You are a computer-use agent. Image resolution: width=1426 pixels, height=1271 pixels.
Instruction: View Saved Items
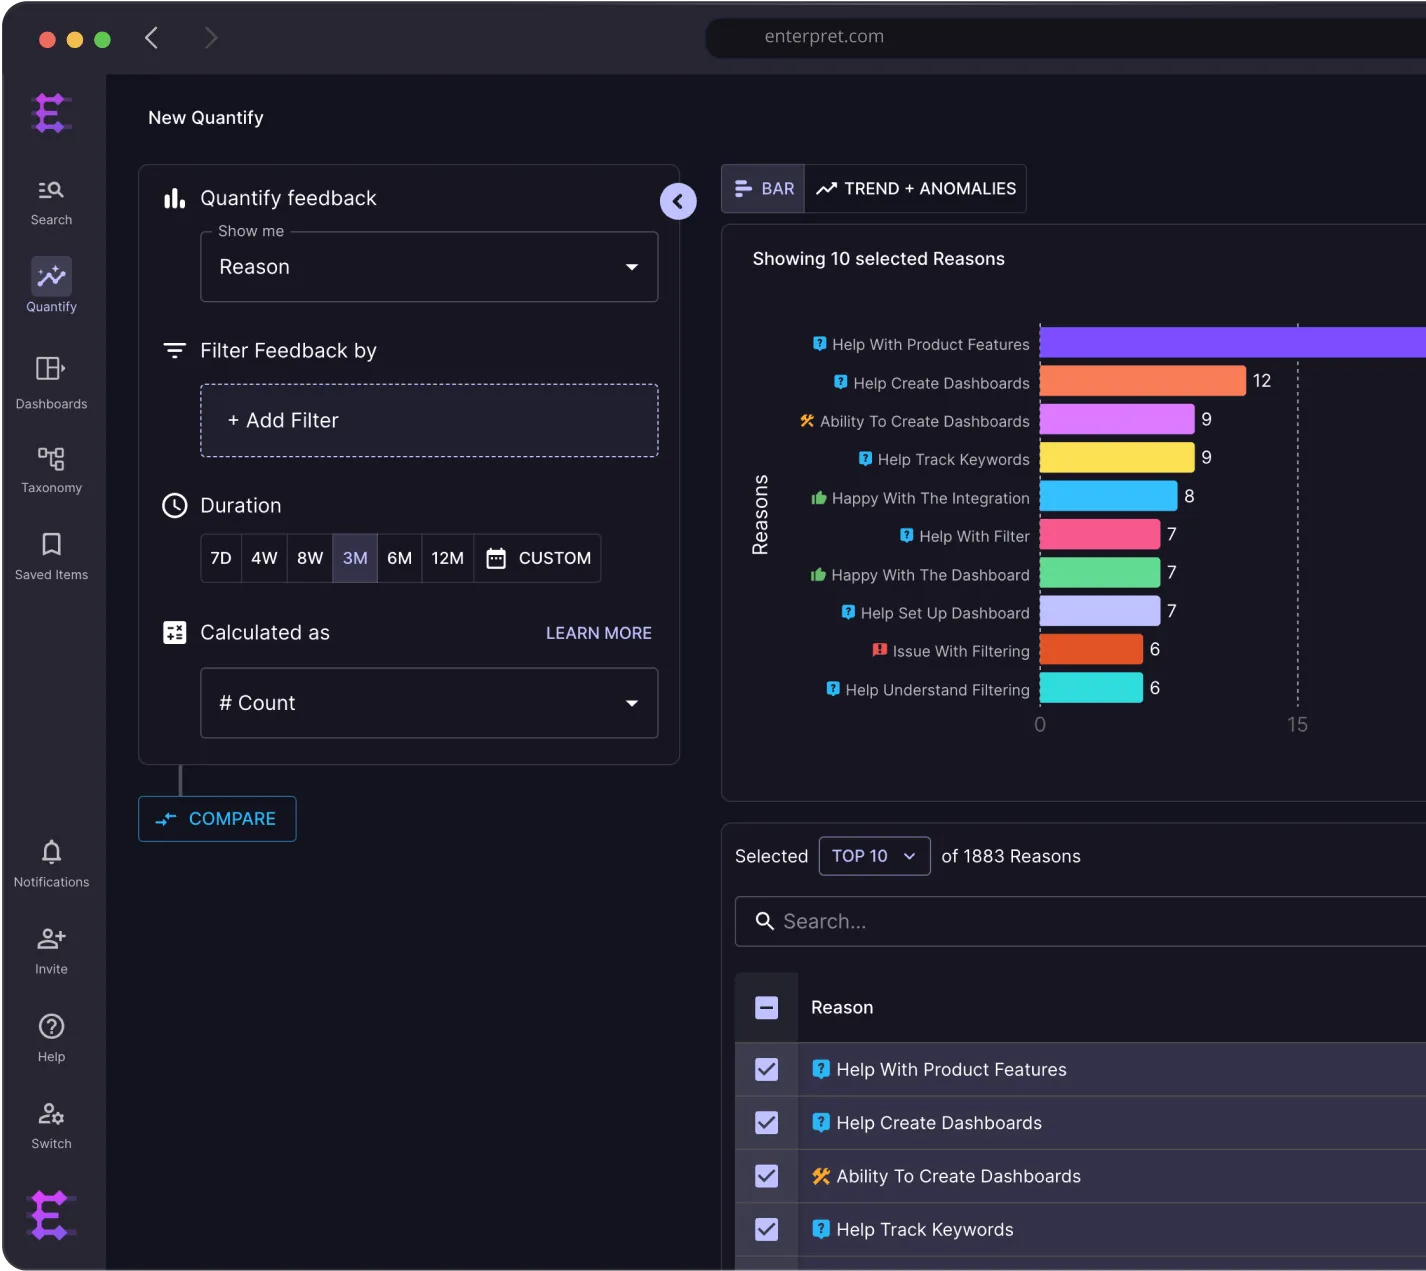coord(50,553)
